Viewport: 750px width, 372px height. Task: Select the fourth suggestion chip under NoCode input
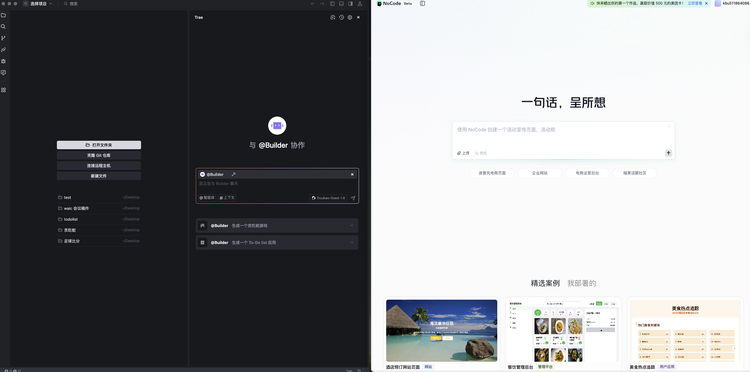635,173
